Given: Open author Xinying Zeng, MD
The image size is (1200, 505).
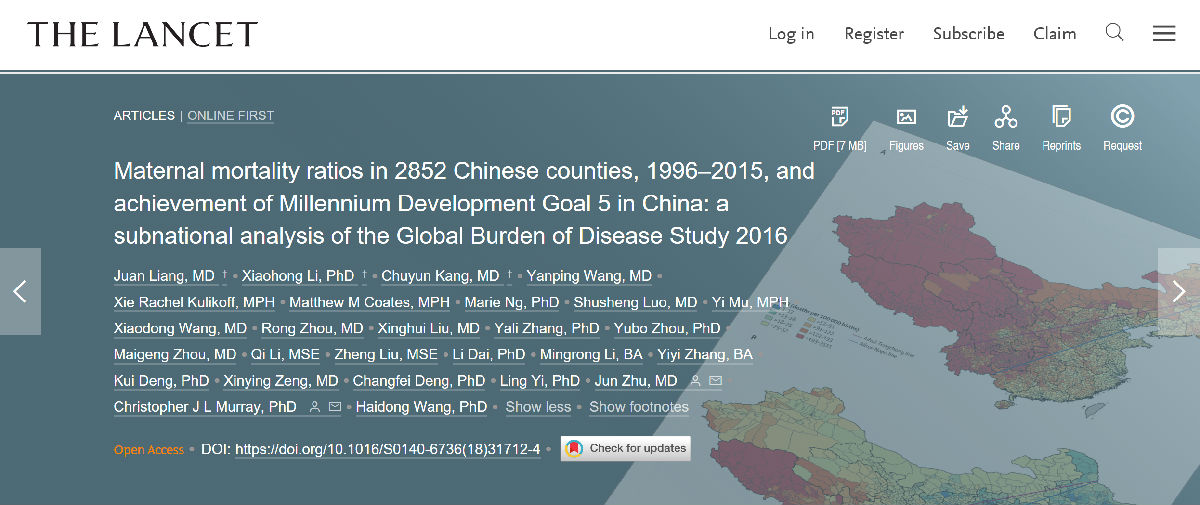Looking at the screenshot, I should pyautogui.click(x=281, y=381).
